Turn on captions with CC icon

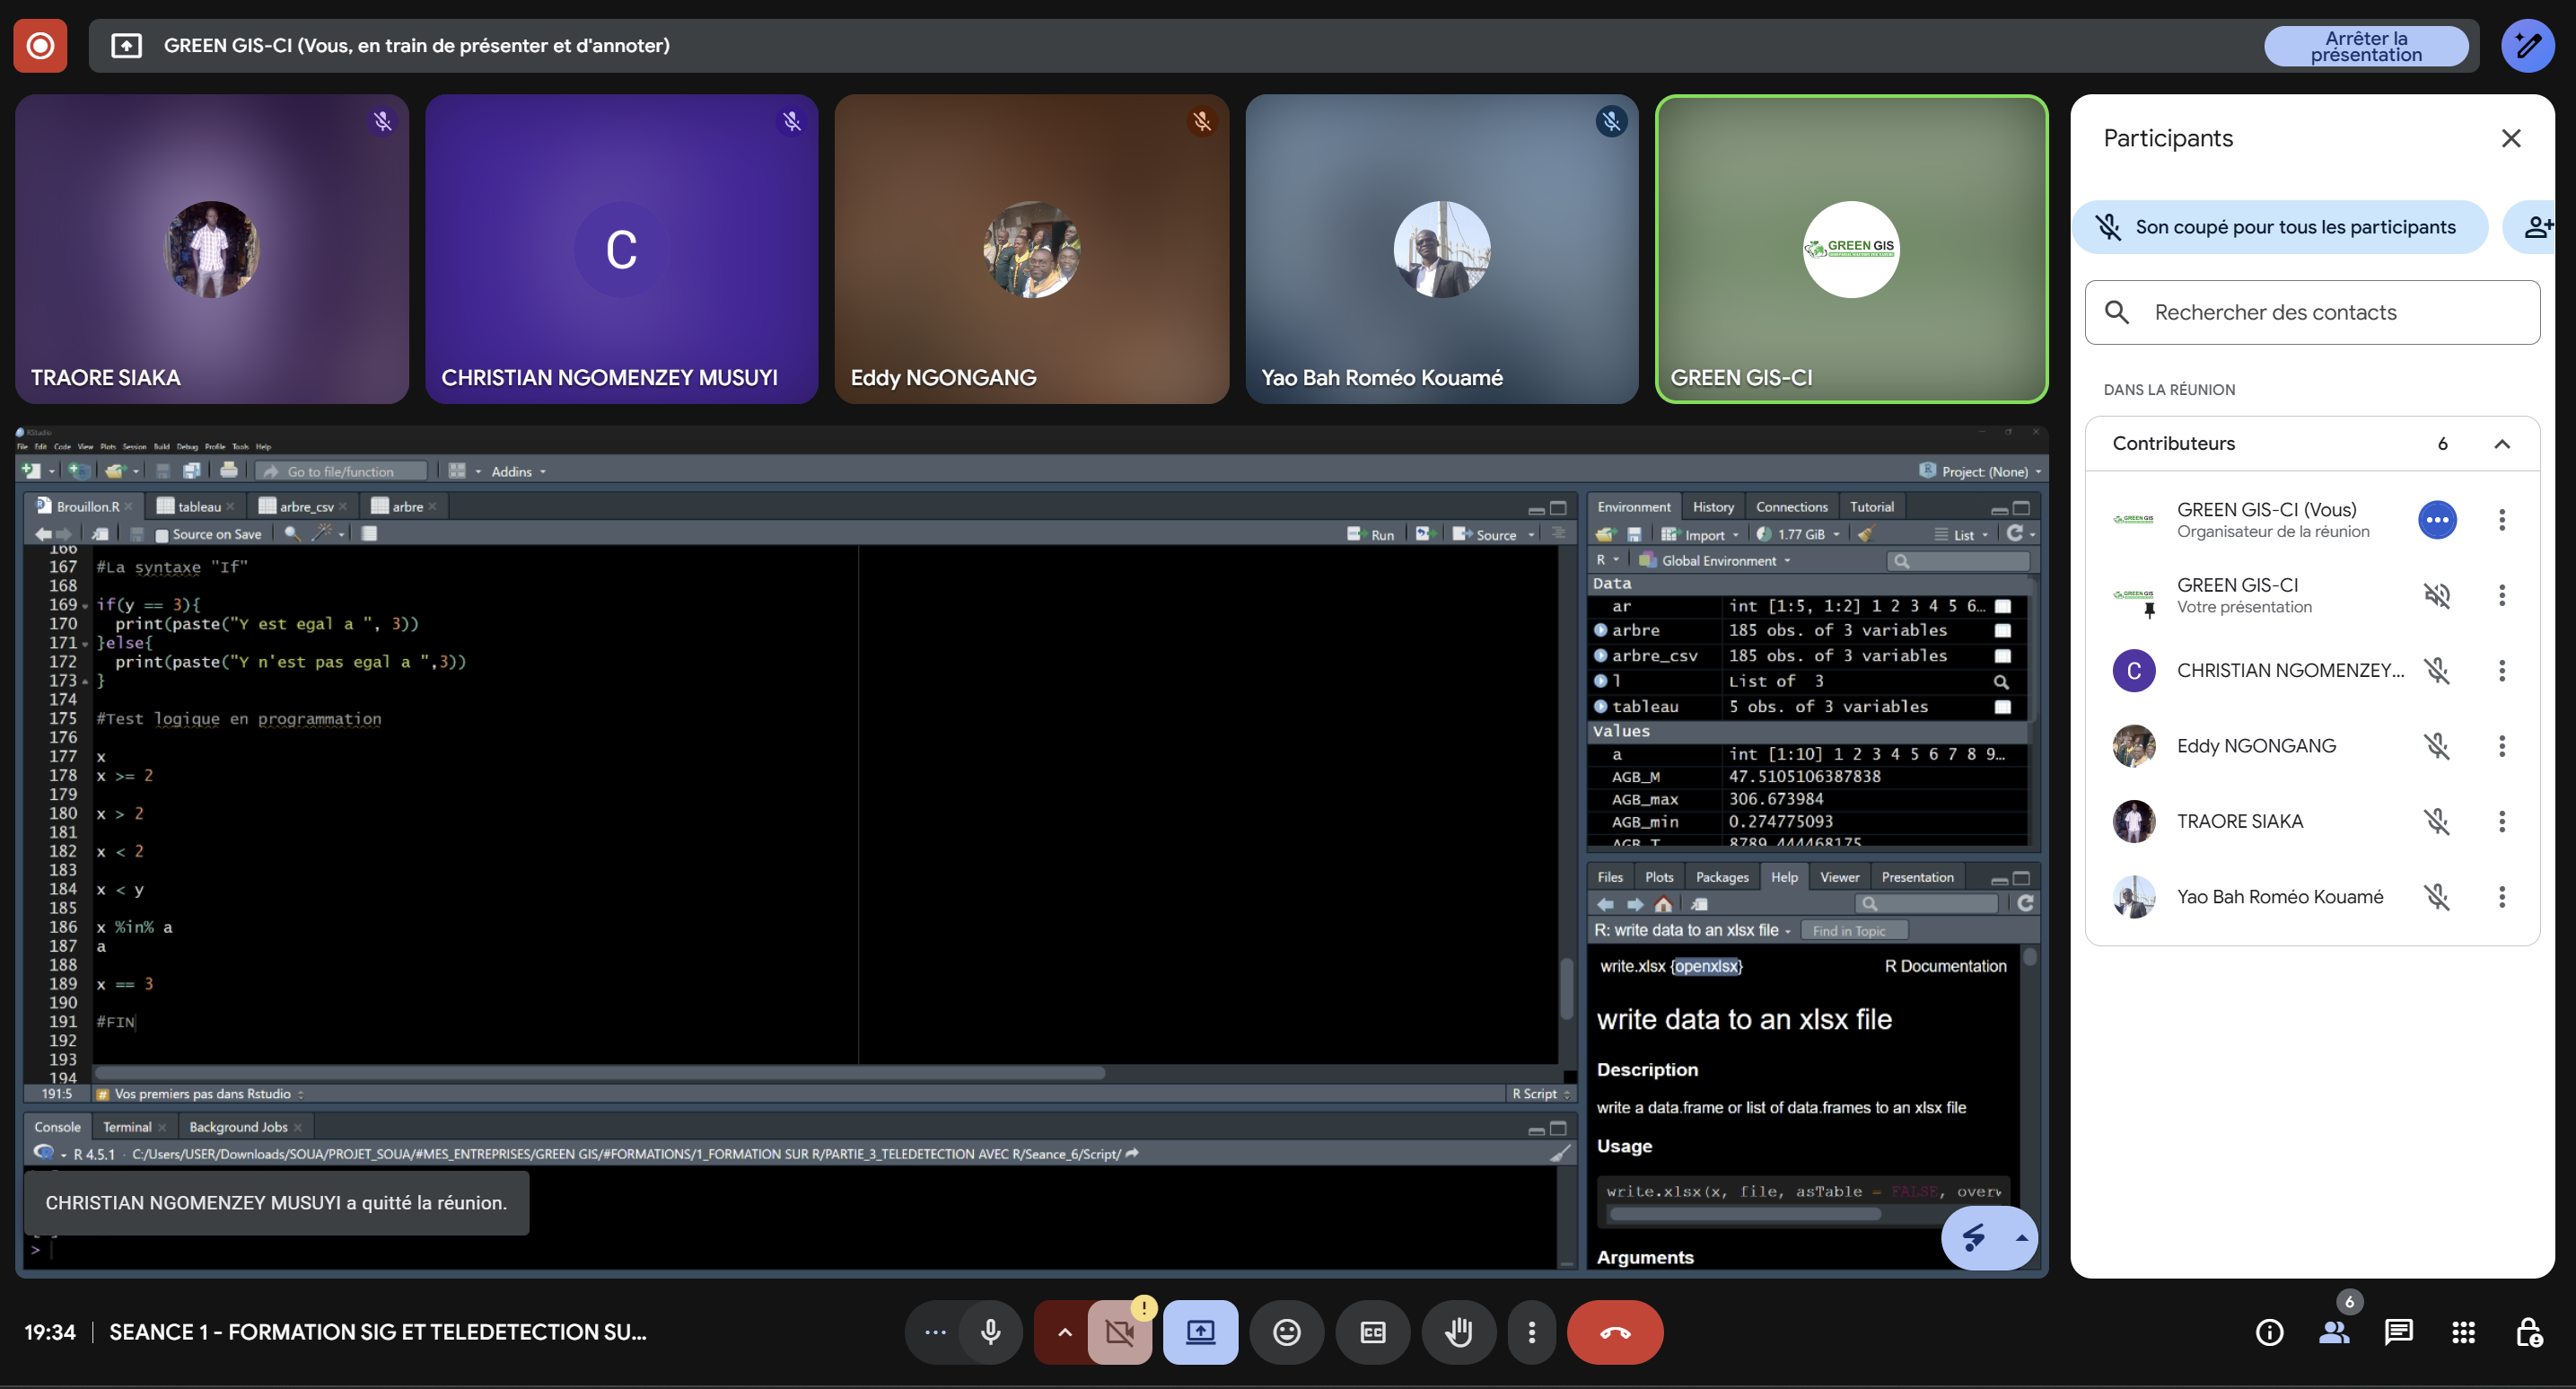pos(1372,1332)
